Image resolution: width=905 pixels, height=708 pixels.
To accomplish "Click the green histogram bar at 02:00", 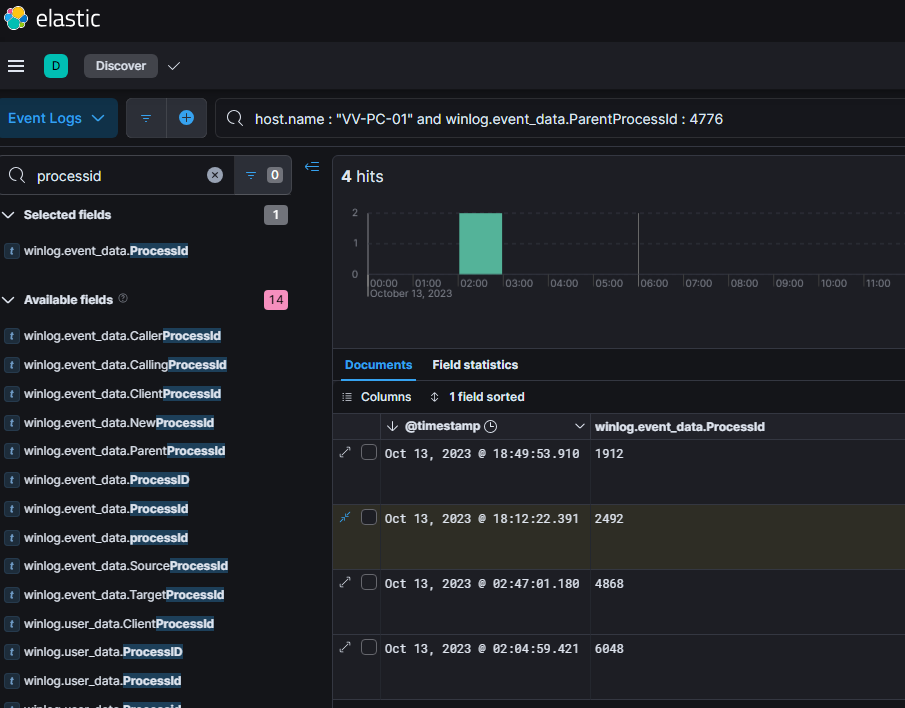I will click(x=480, y=243).
